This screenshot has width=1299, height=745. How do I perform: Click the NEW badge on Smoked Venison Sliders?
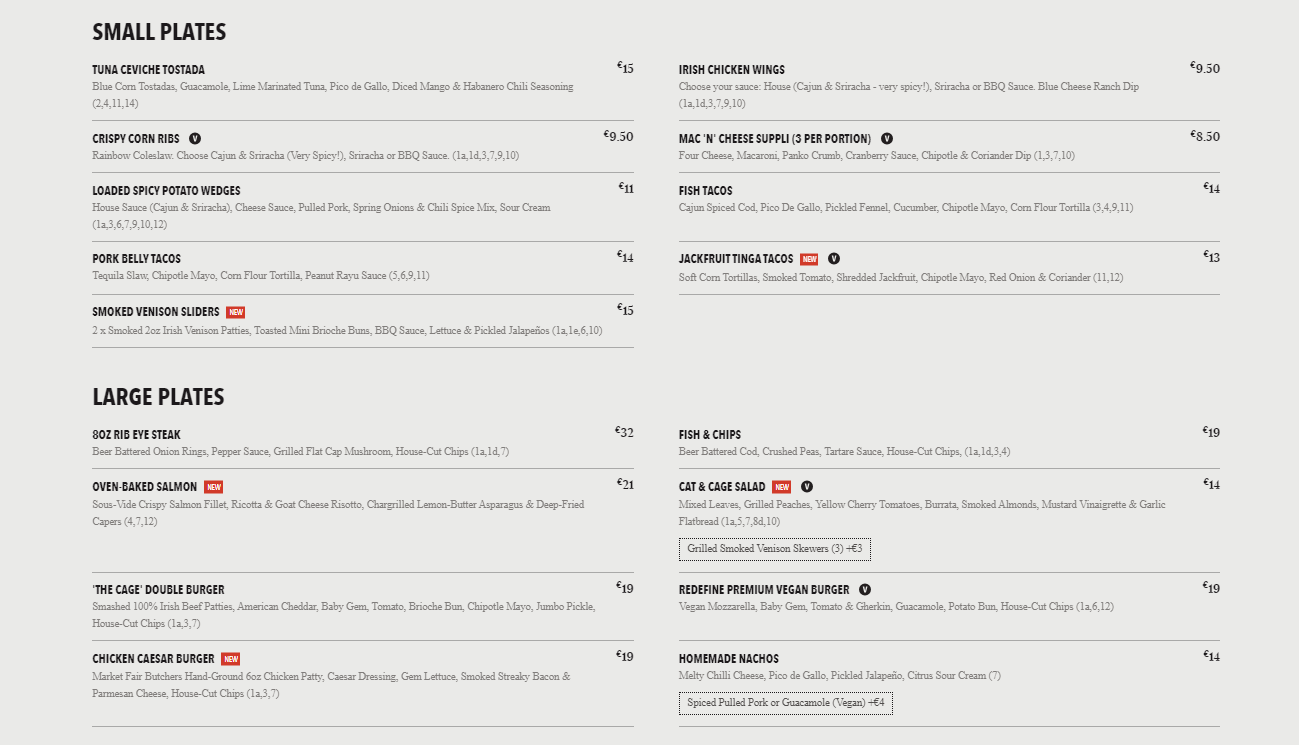click(x=235, y=312)
